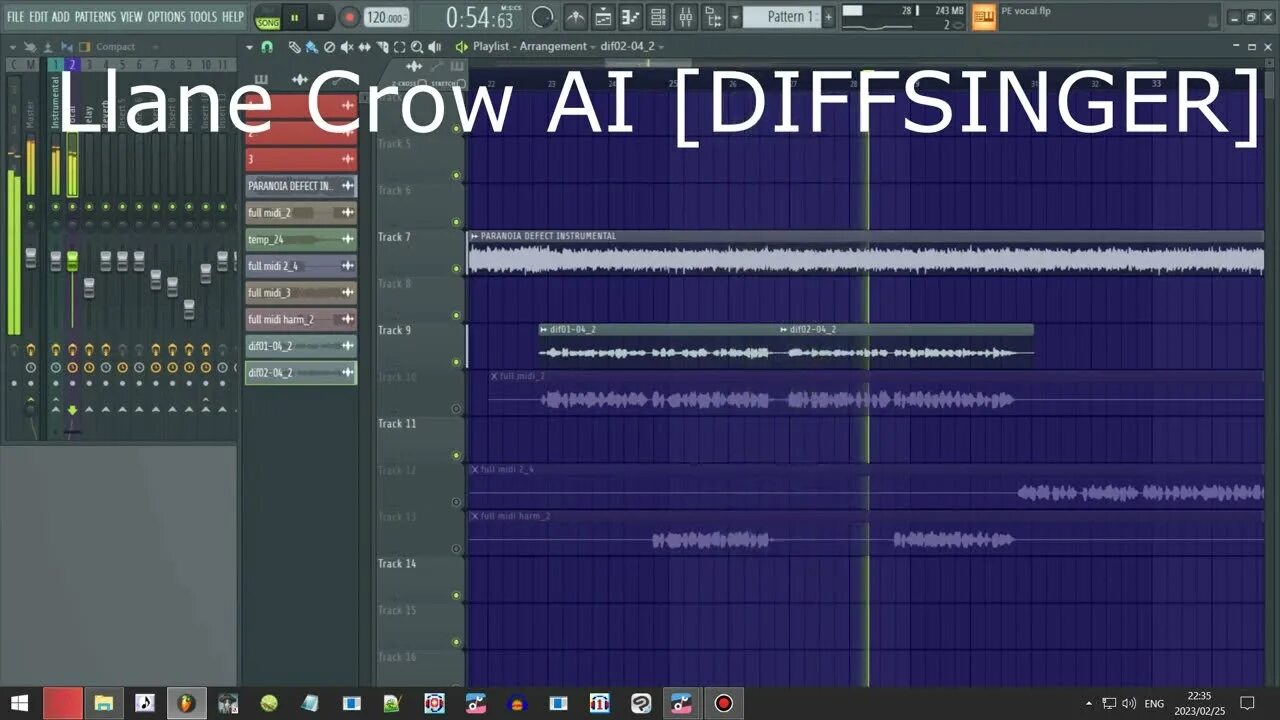The width and height of the screenshot is (1280, 720).
Task: Click the volume icon in system tray
Action: pyautogui.click(x=1129, y=703)
